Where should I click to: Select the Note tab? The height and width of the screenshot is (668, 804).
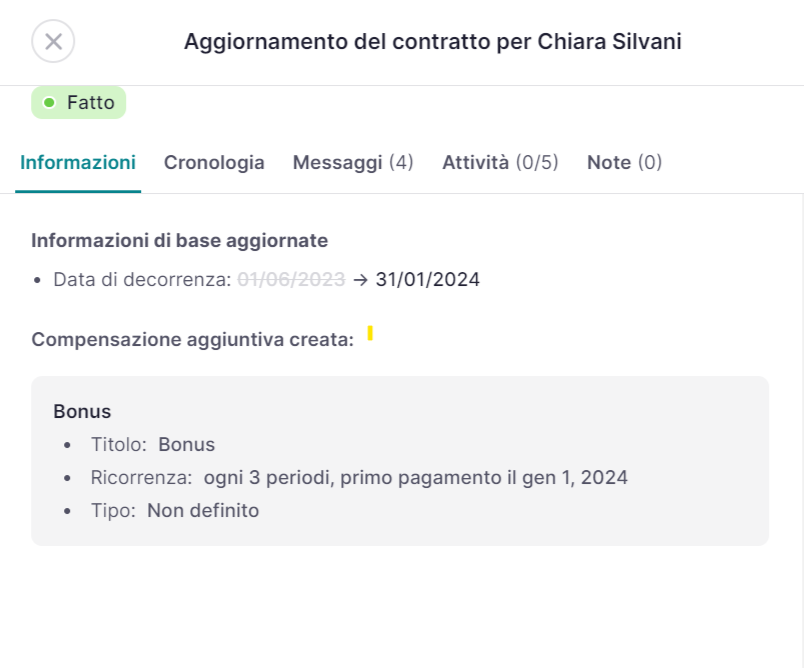coord(624,162)
